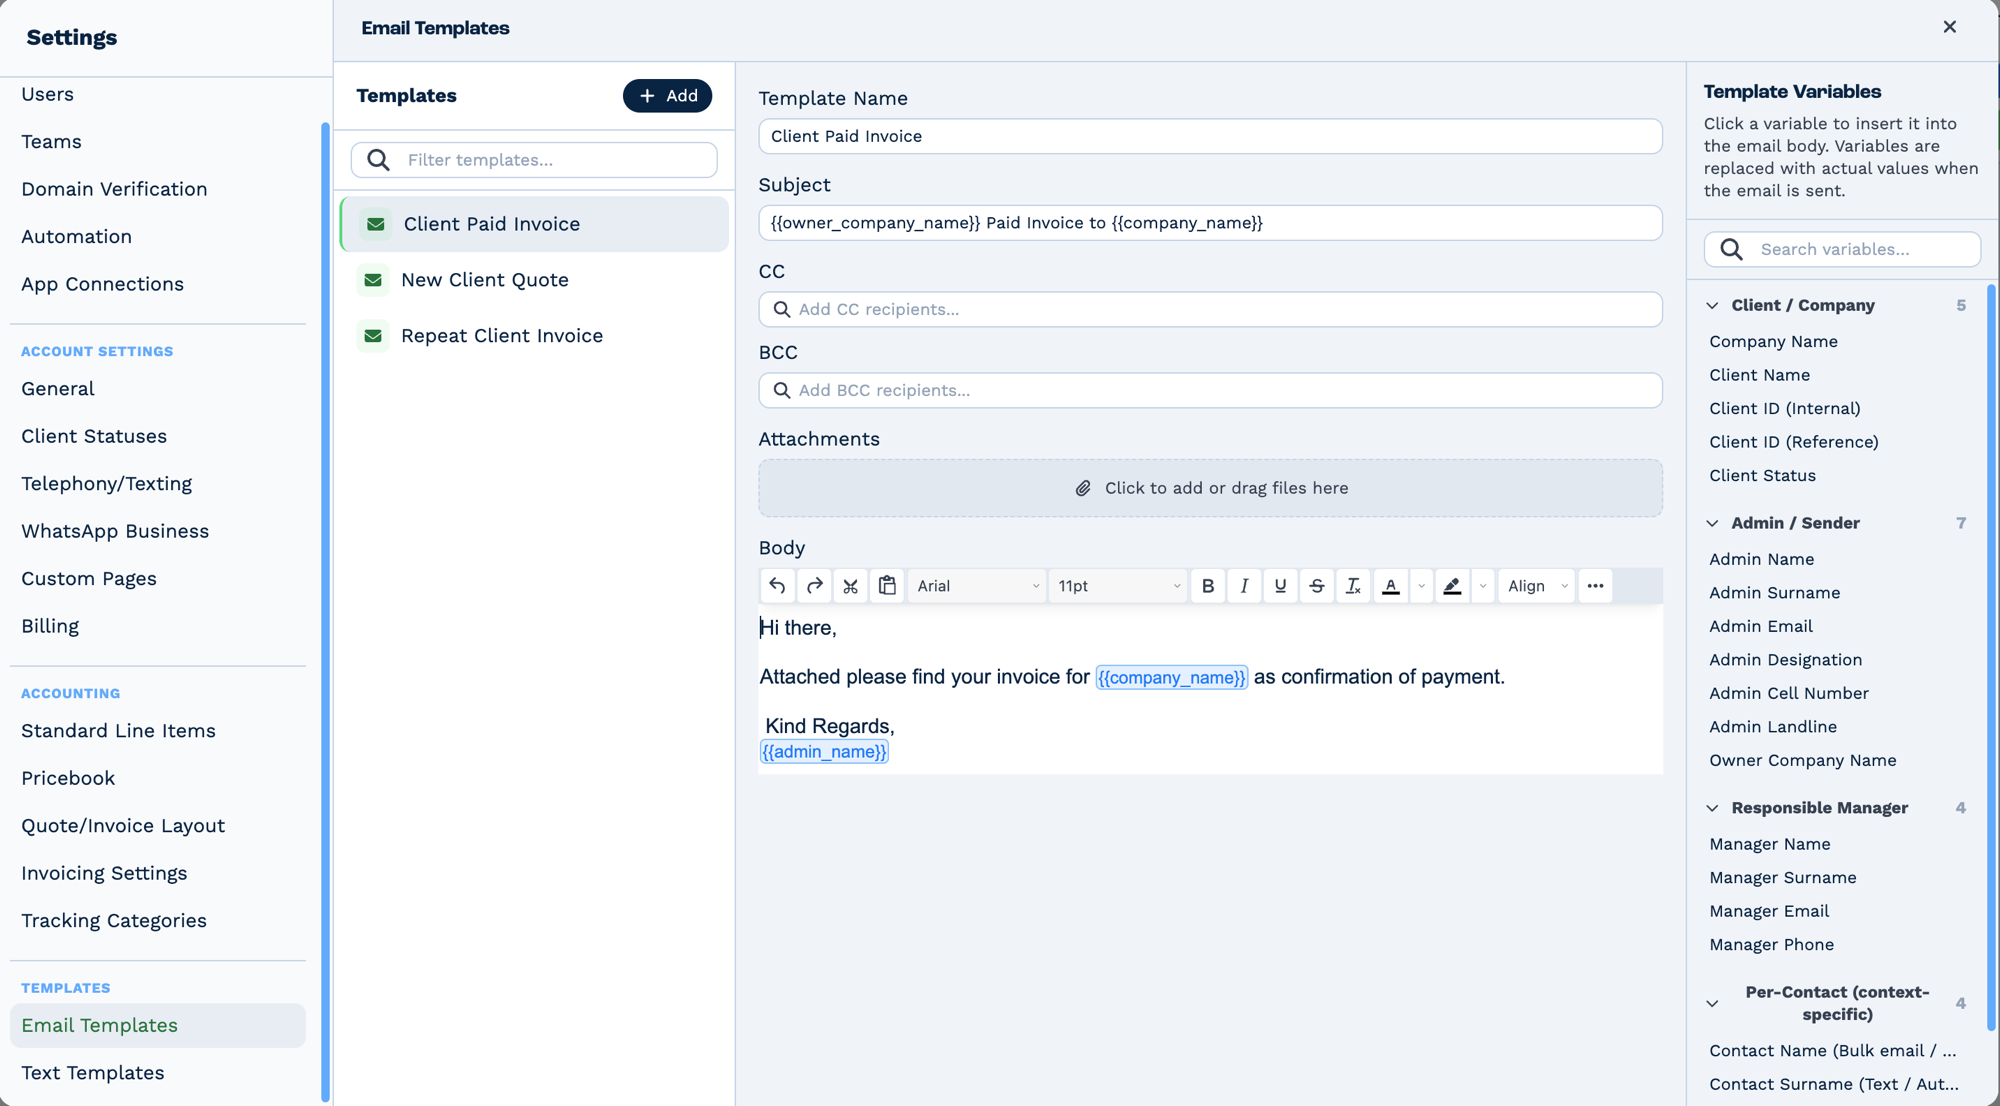Image resolution: width=2000 pixels, height=1106 pixels.
Task: Click the Undo icon in body toolbar
Action: click(777, 586)
